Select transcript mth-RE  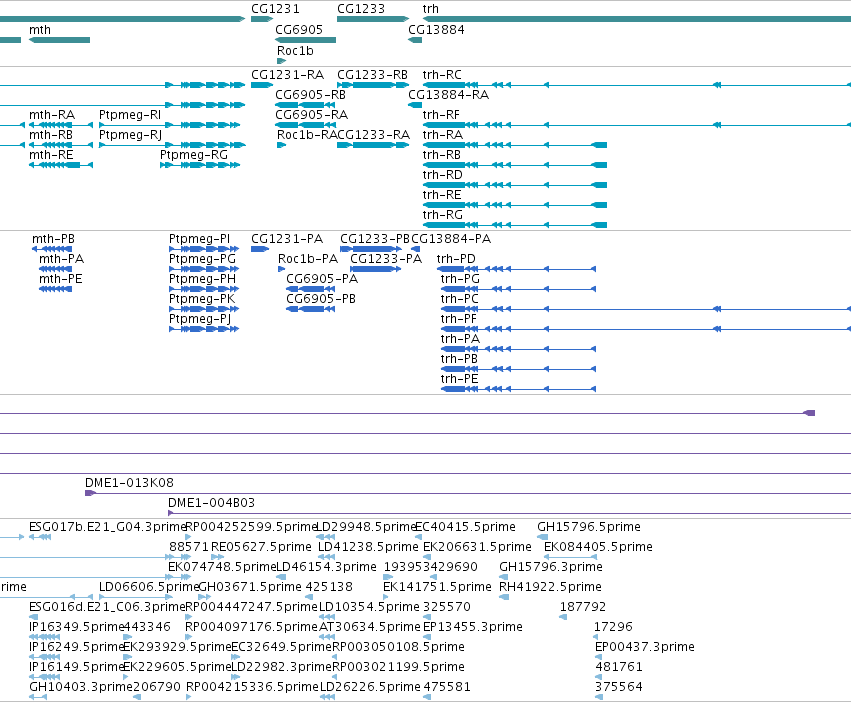click(x=61, y=165)
